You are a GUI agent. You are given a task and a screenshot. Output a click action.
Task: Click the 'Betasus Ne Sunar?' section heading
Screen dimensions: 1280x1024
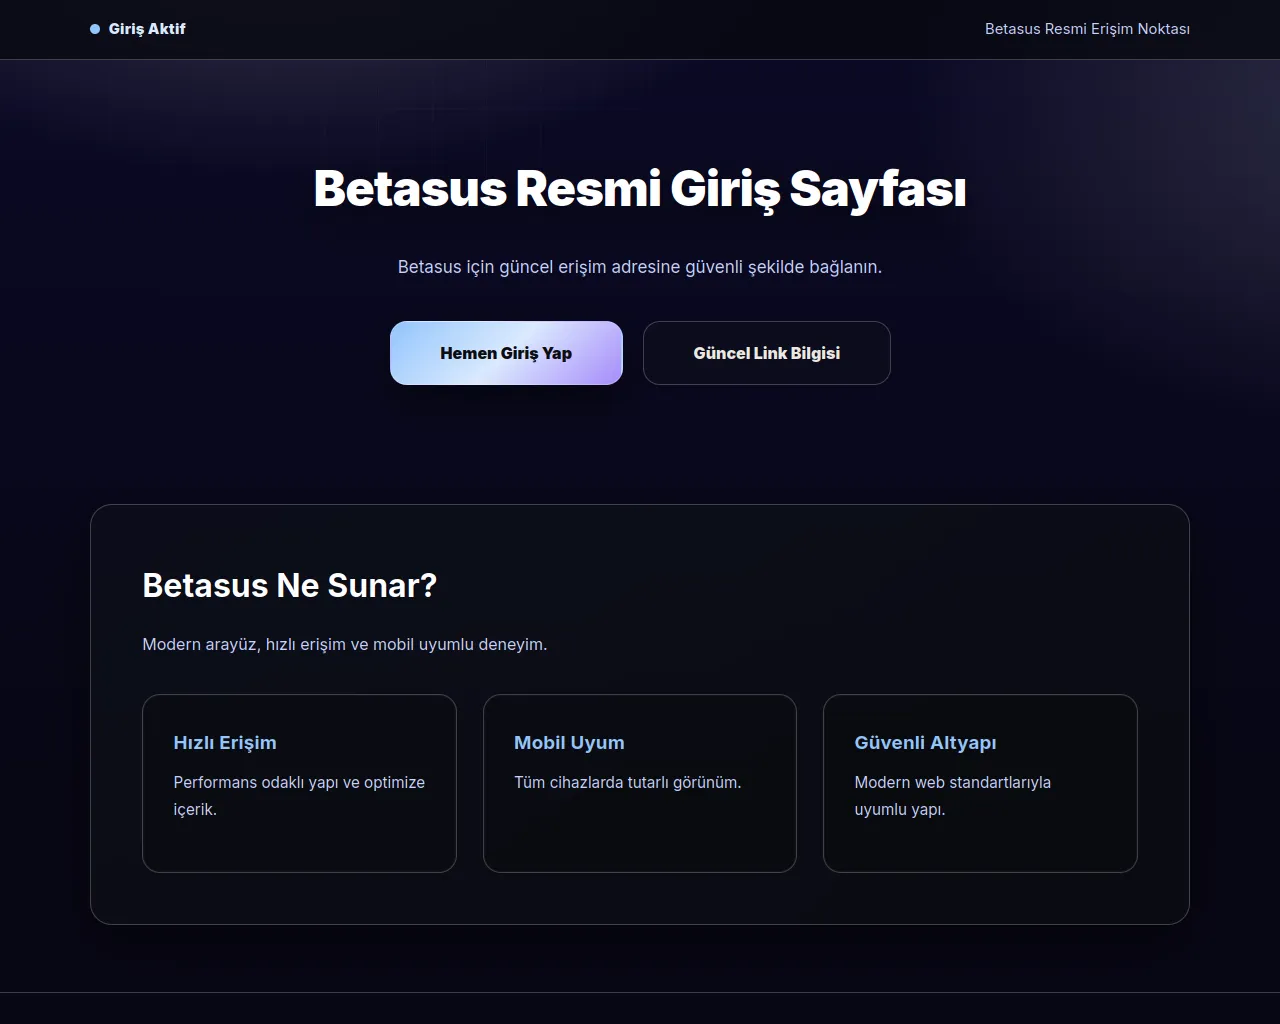pos(290,585)
